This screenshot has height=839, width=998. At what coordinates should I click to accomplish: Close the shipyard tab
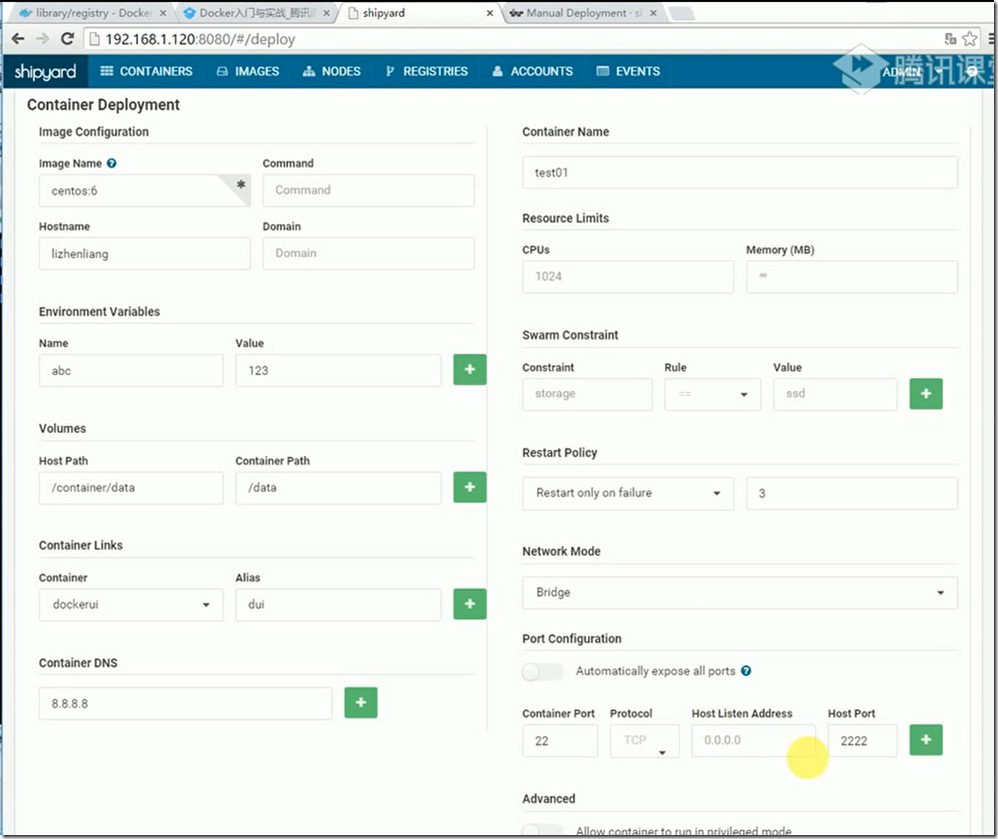click(x=489, y=13)
